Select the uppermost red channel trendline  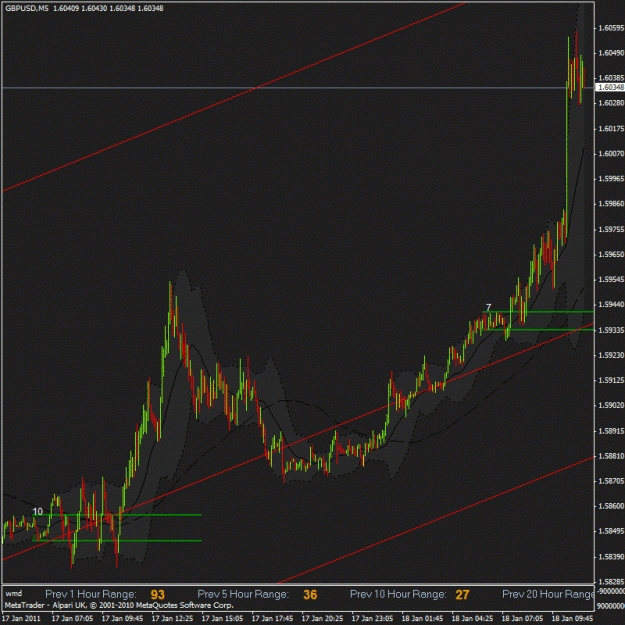click(x=234, y=97)
